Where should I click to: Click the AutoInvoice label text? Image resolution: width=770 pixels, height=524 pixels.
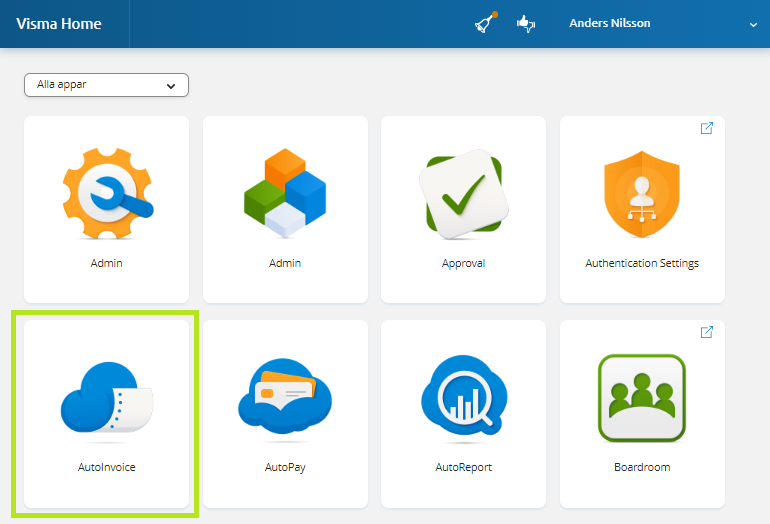[x=107, y=467]
